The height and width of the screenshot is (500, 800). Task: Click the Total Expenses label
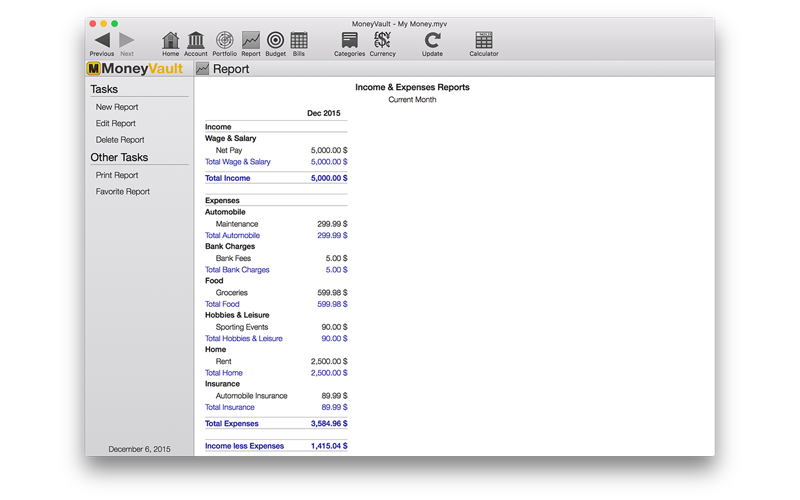click(x=232, y=423)
